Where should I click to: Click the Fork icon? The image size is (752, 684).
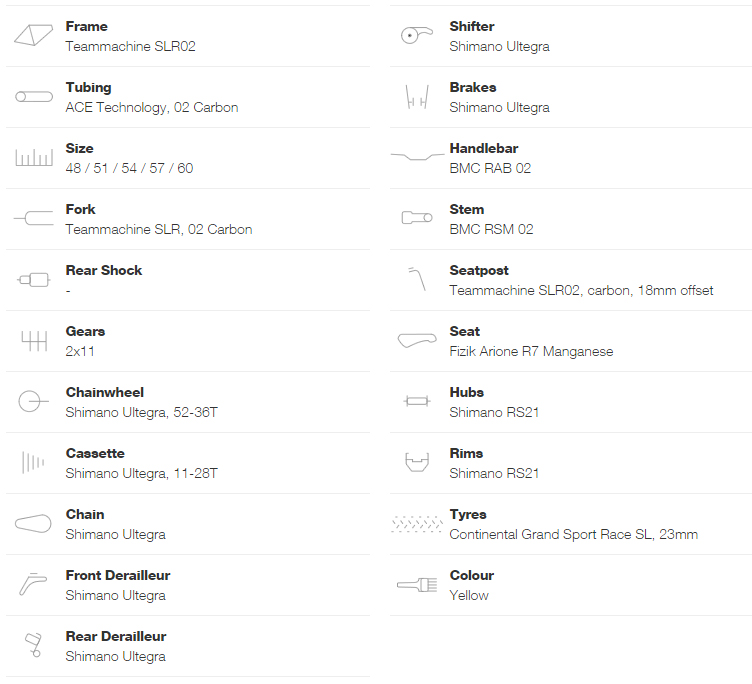pyautogui.click(x=33, y=218)
